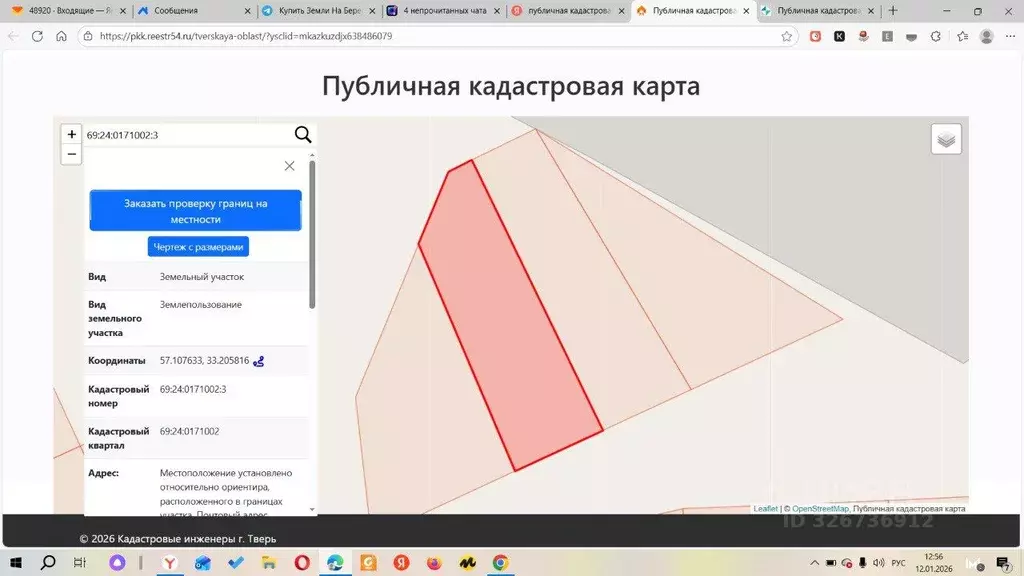The height and width of the screenshot is (576, 1024).
Task: Open the black K browser extension
Action: pos(840,36)
